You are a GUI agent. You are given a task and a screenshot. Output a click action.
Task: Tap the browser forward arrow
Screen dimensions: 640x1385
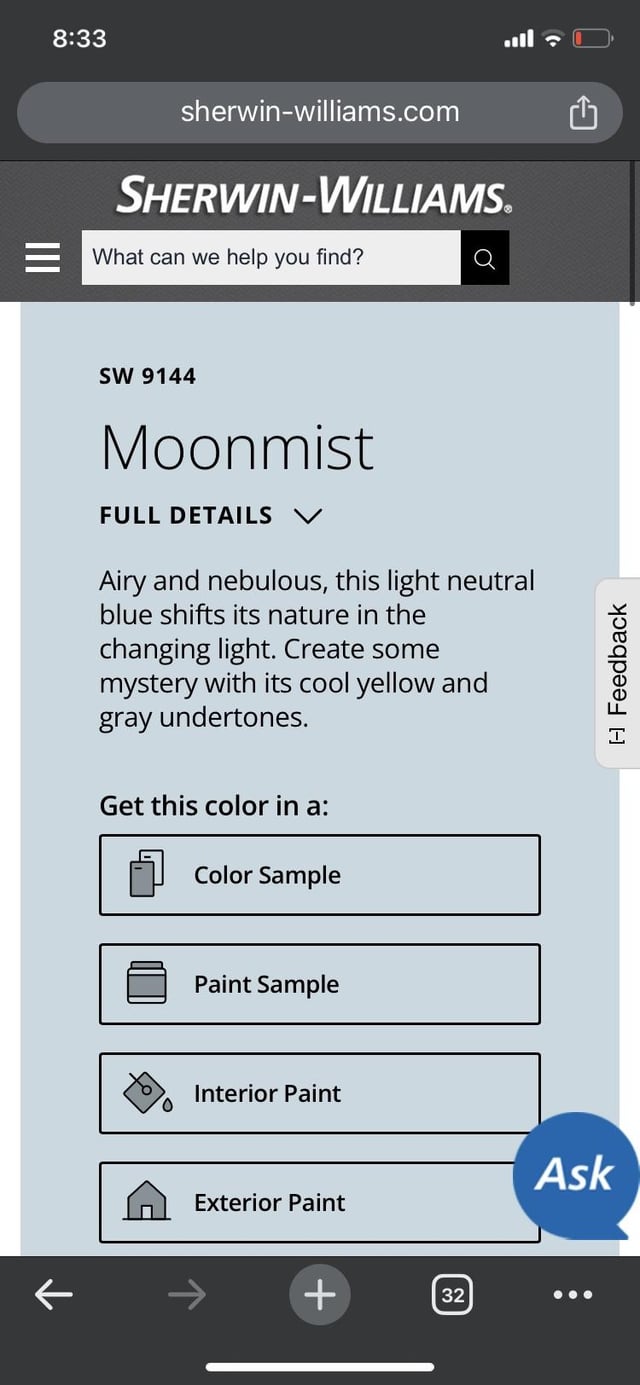[x=186, y=1296]
